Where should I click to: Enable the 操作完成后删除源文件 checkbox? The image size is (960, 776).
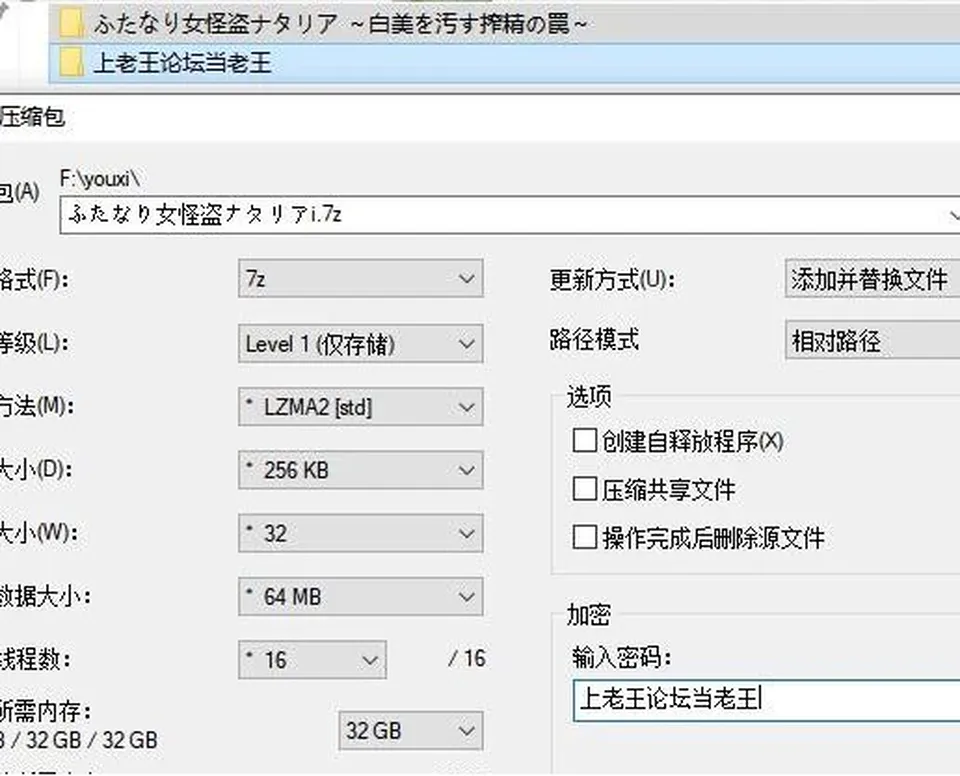(584, 537)
